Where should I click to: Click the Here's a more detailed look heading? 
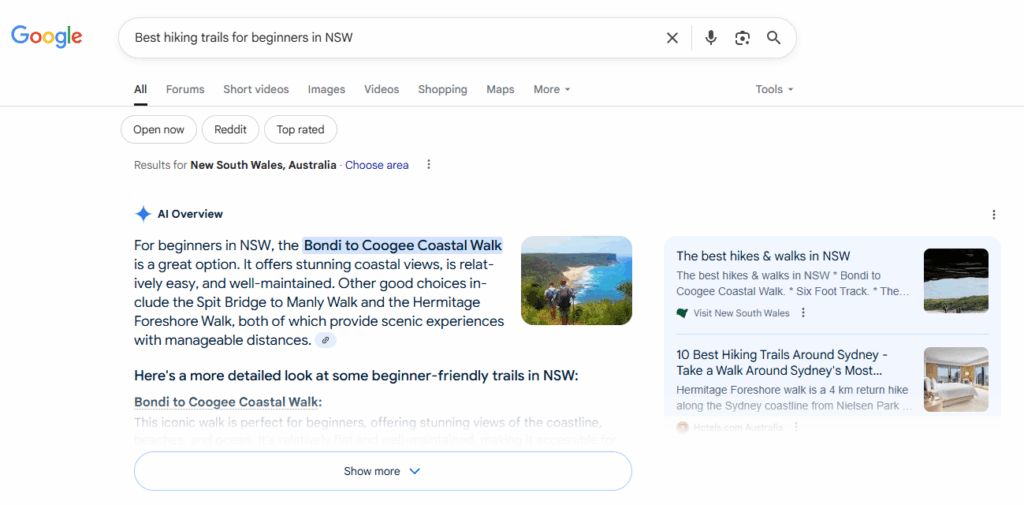356,376
